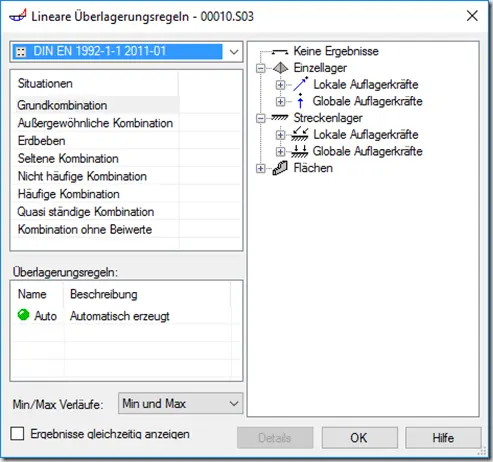Click the Globale Auflagerkräfte icon under Streckenlager
493x462 pixels.
300,151
